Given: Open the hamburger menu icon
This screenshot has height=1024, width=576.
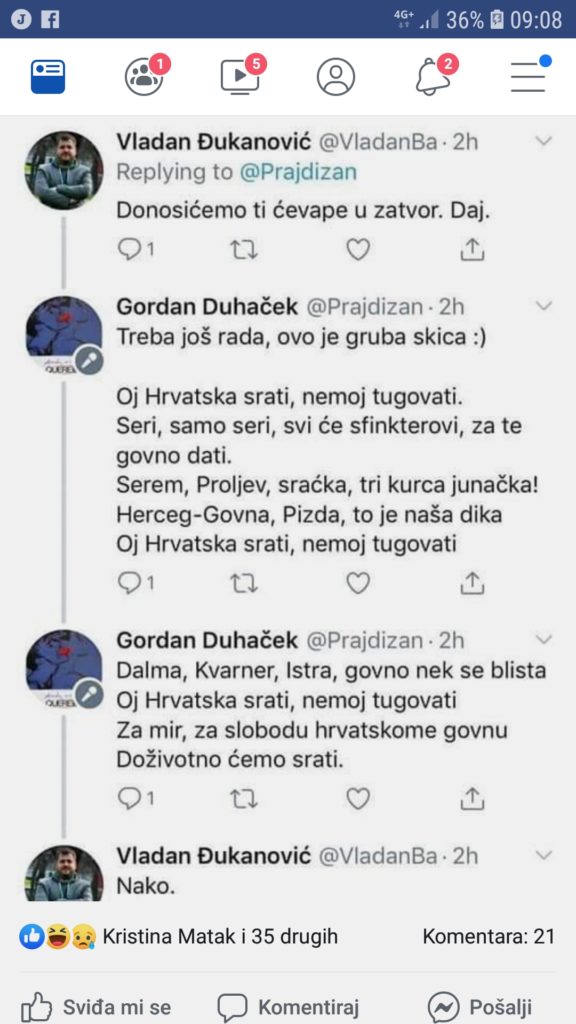Looking at the screenshot, I should [x=528, y=76].
